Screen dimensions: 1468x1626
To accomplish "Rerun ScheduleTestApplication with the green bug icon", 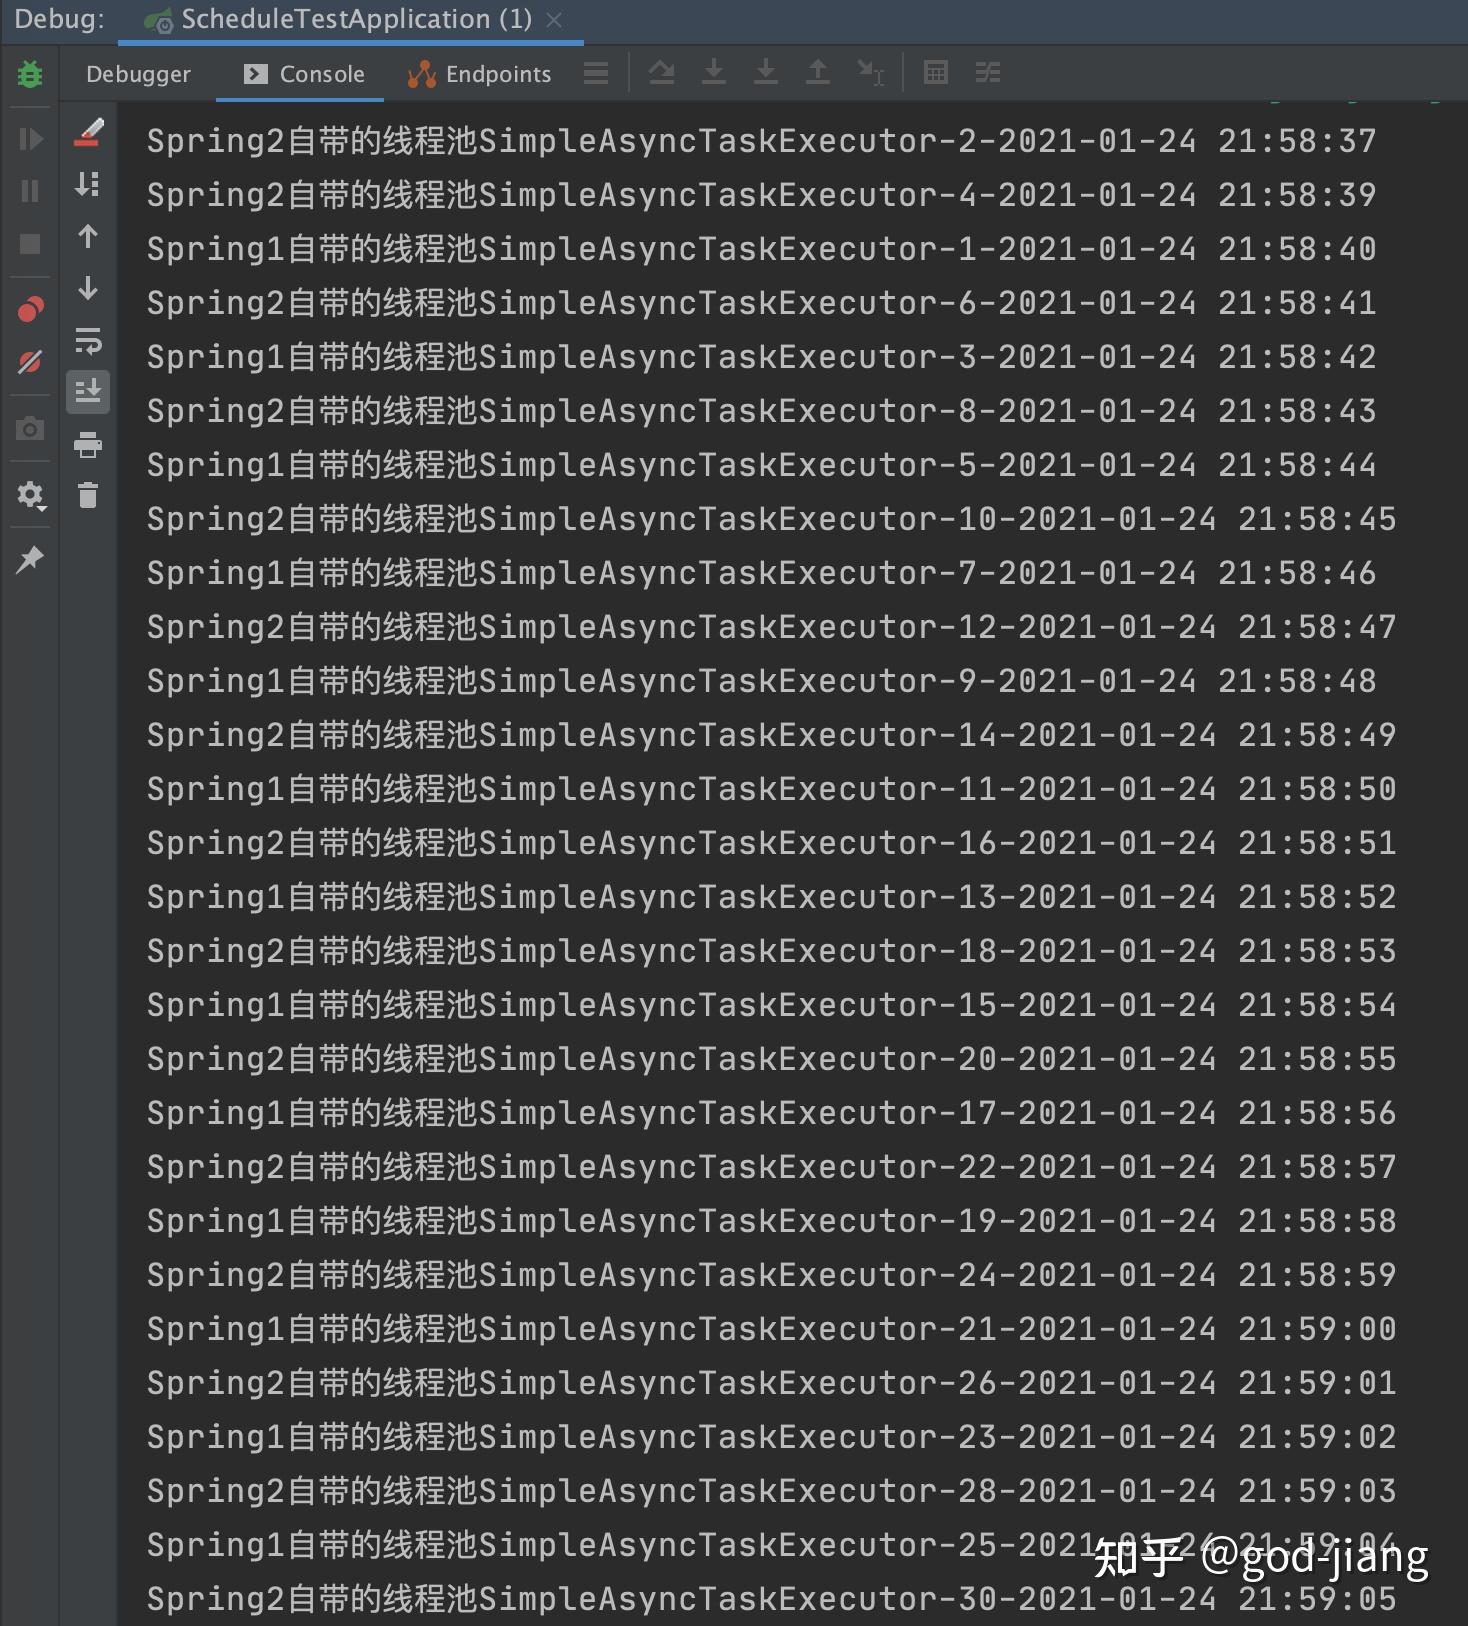I will pyautogui.click(x=30, y=74).
